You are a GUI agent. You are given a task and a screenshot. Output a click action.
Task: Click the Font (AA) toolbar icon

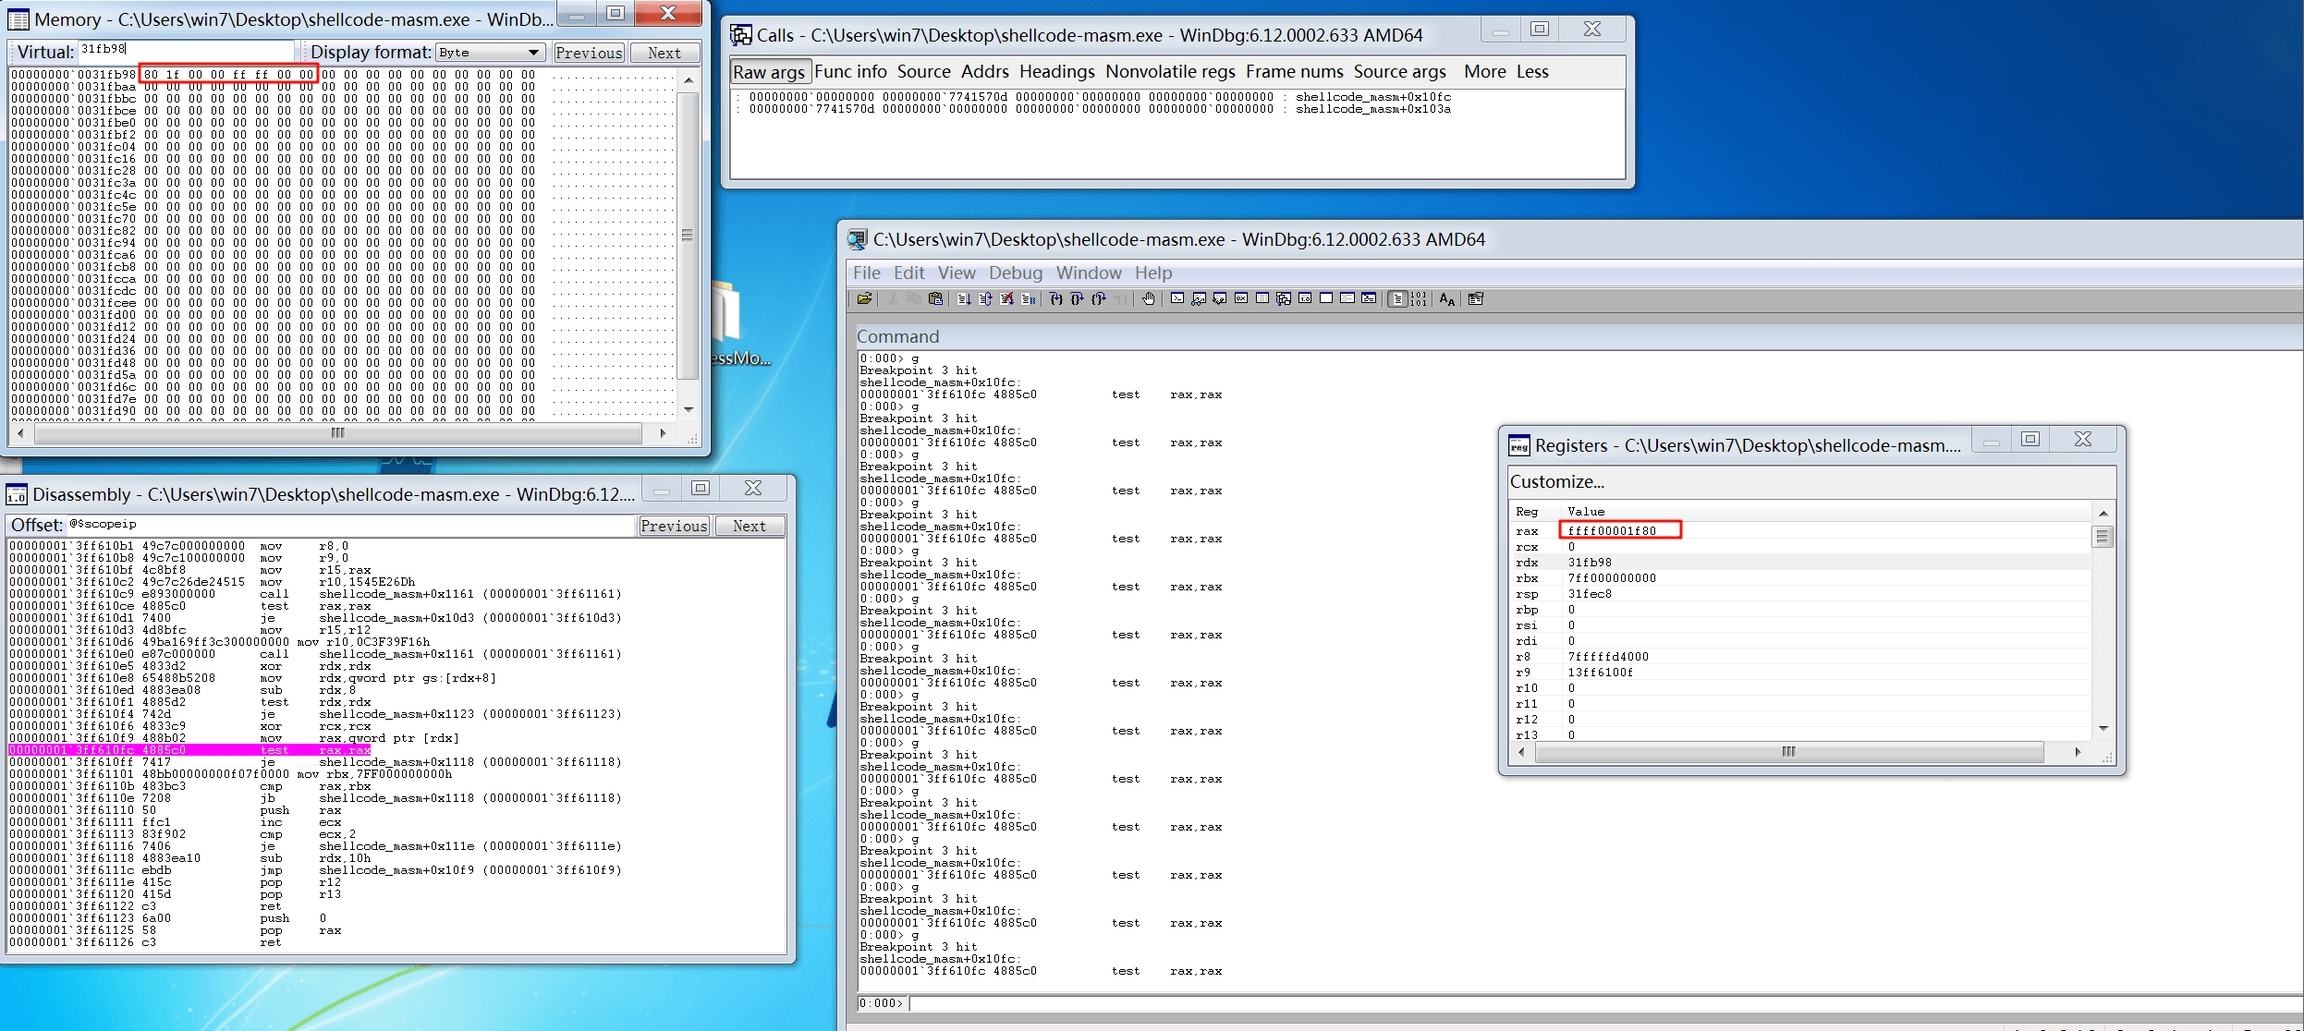(1446, 299)
